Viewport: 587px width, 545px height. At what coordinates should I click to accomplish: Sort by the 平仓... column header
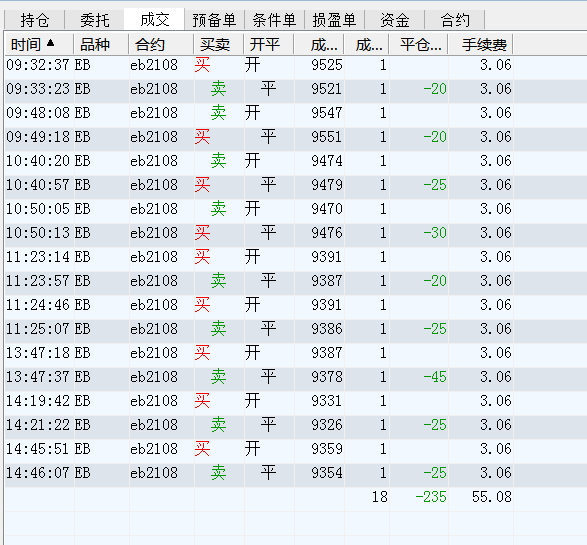coord(419,45)
